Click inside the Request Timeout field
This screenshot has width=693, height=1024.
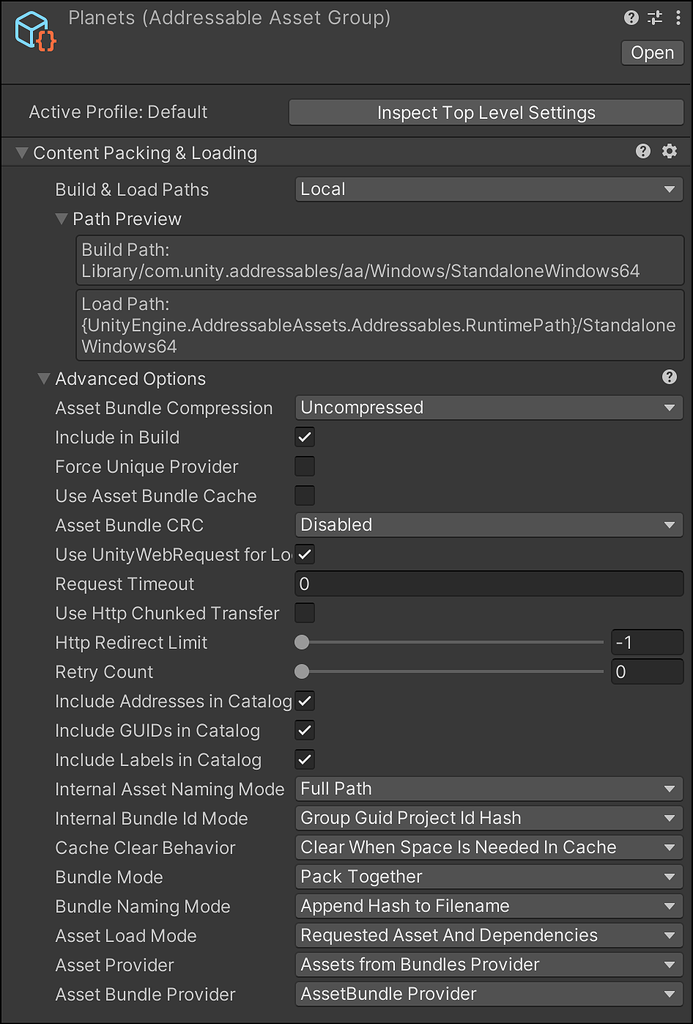(x=488, y=583)
